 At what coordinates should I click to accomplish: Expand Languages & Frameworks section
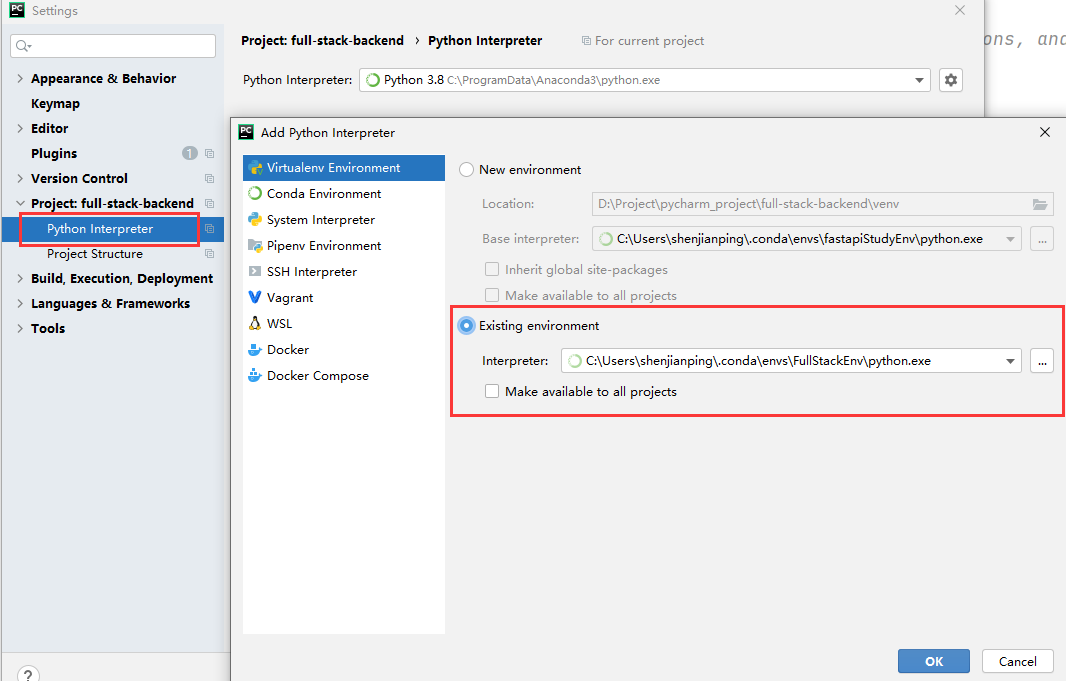20,304
